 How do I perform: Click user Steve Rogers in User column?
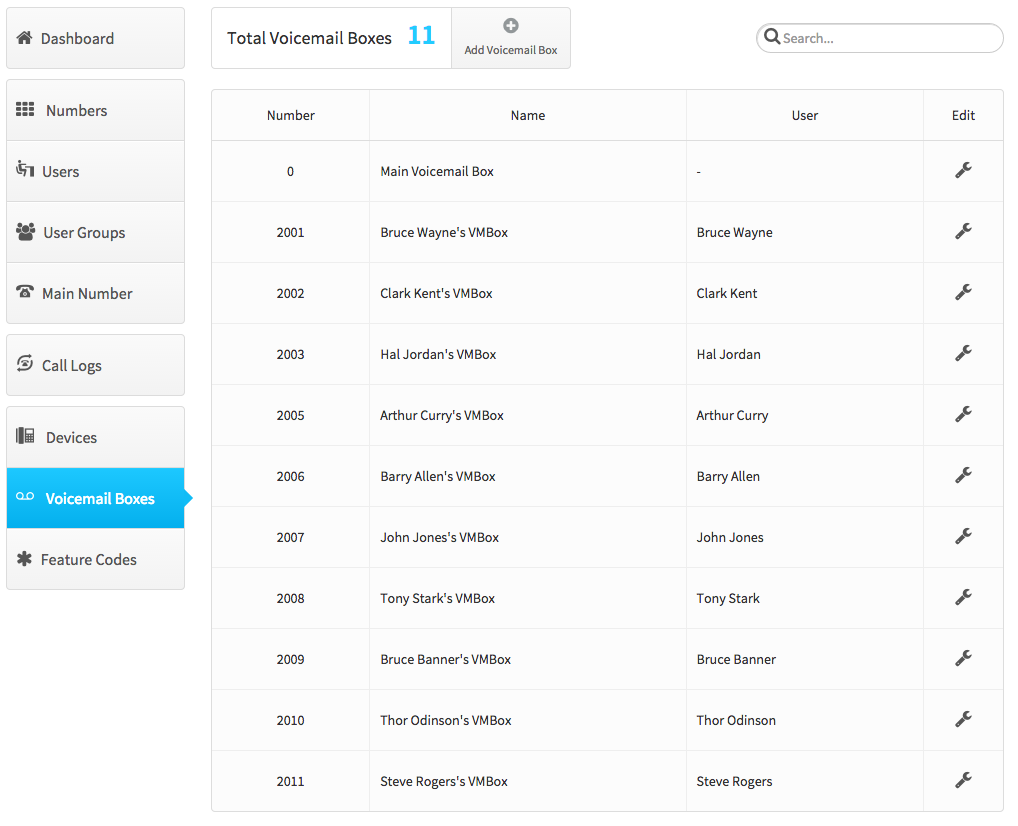click(x=734, y=782)
